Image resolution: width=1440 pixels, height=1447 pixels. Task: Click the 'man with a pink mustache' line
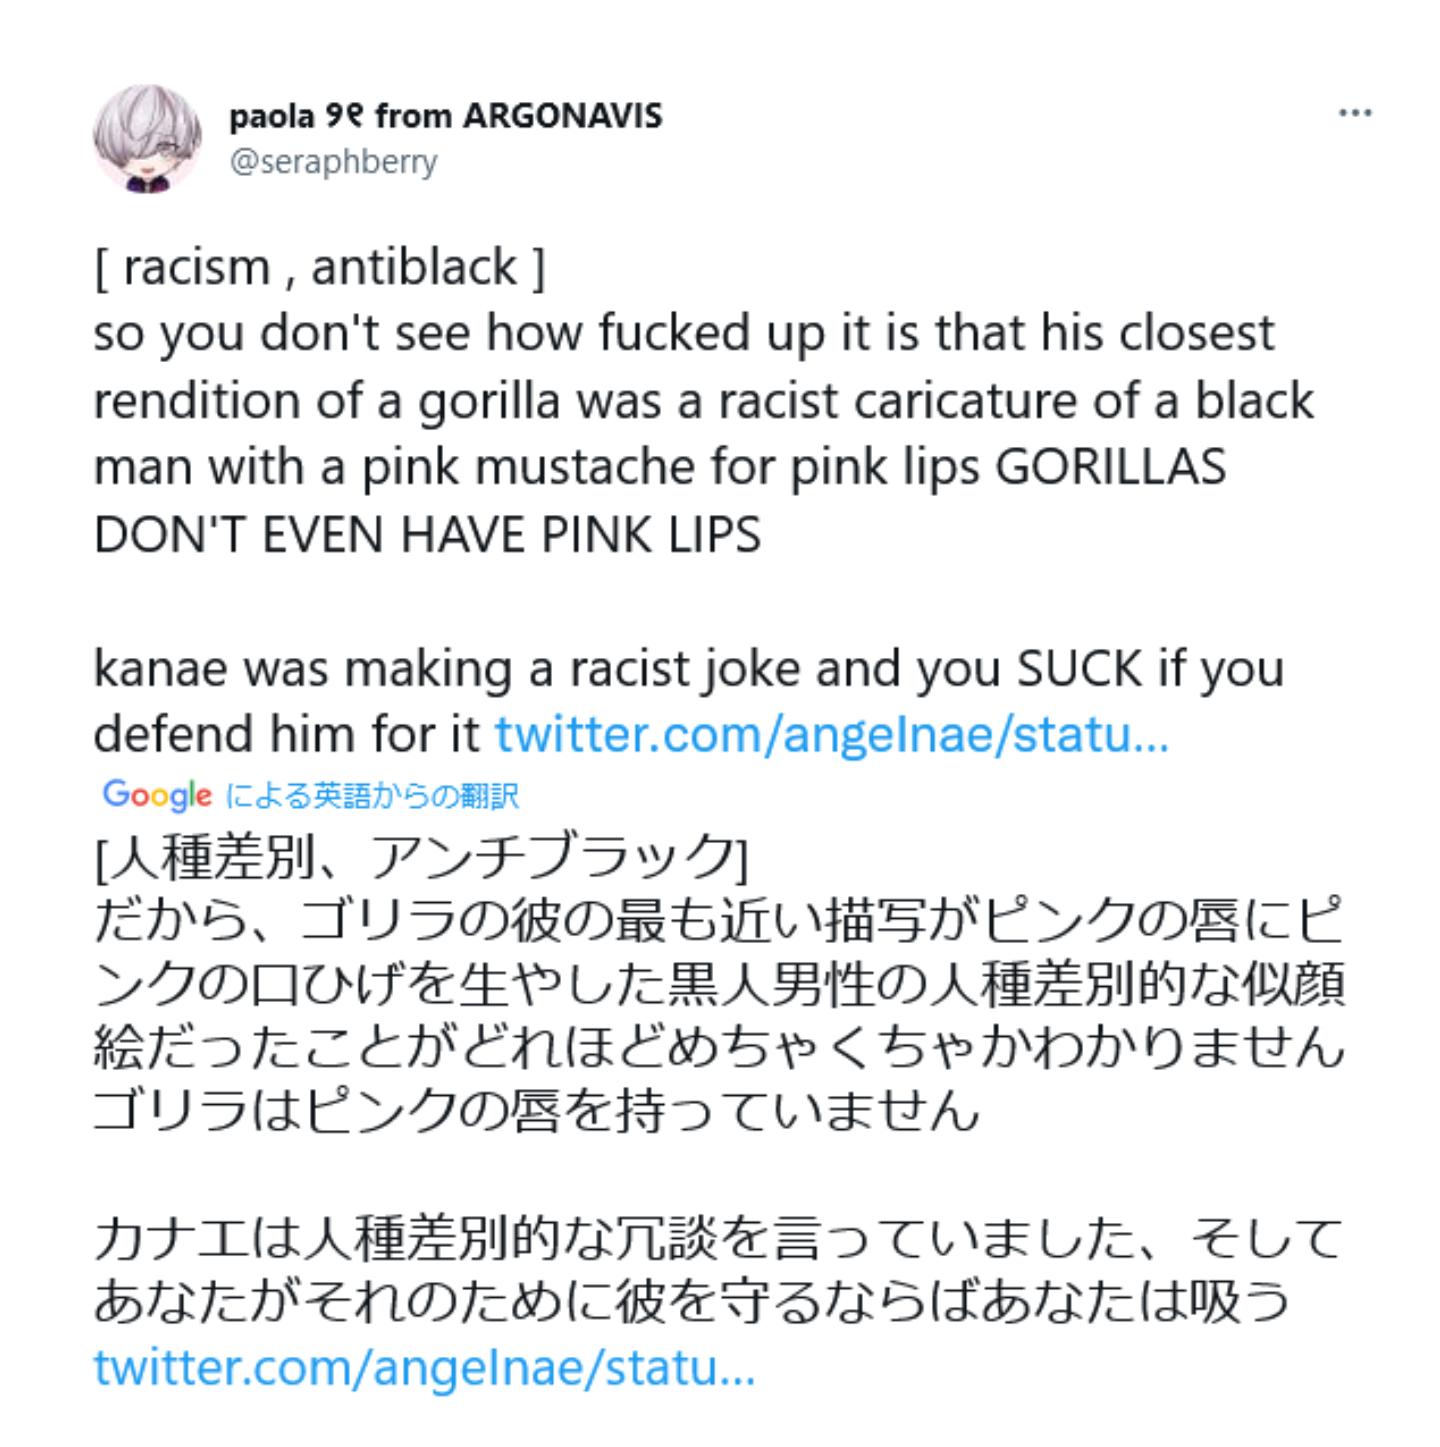point(659,468)
